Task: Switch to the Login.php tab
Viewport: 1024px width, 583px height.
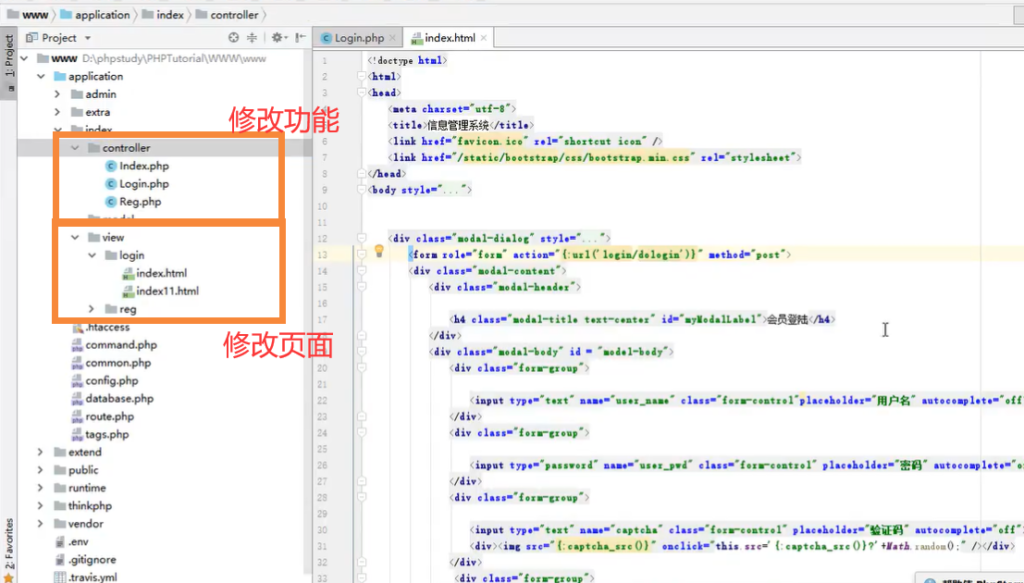Action: (359, 38)
